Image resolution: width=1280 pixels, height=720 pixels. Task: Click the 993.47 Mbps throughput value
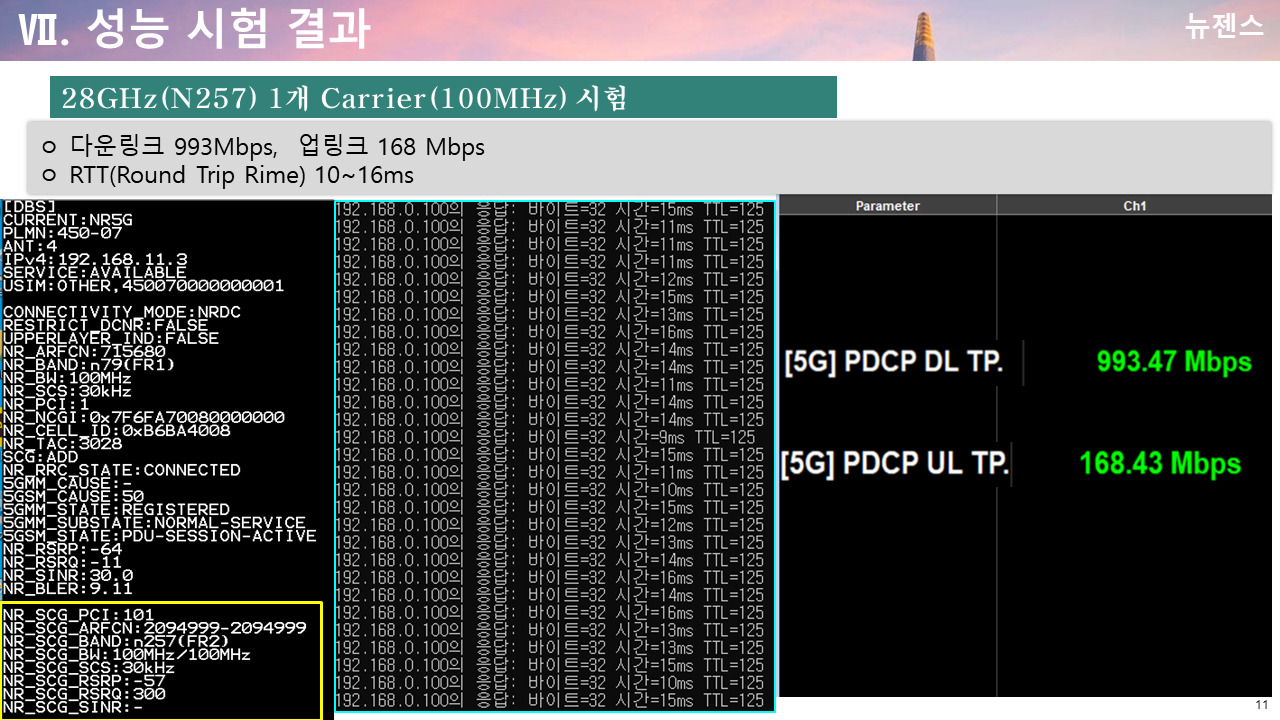(x=1173, y=361)
